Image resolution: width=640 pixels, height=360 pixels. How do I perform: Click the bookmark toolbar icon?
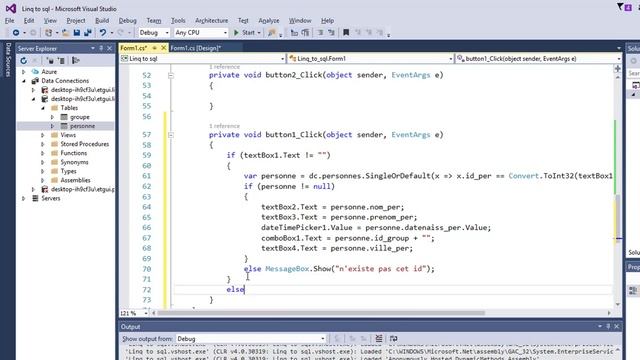click(346, 33)
